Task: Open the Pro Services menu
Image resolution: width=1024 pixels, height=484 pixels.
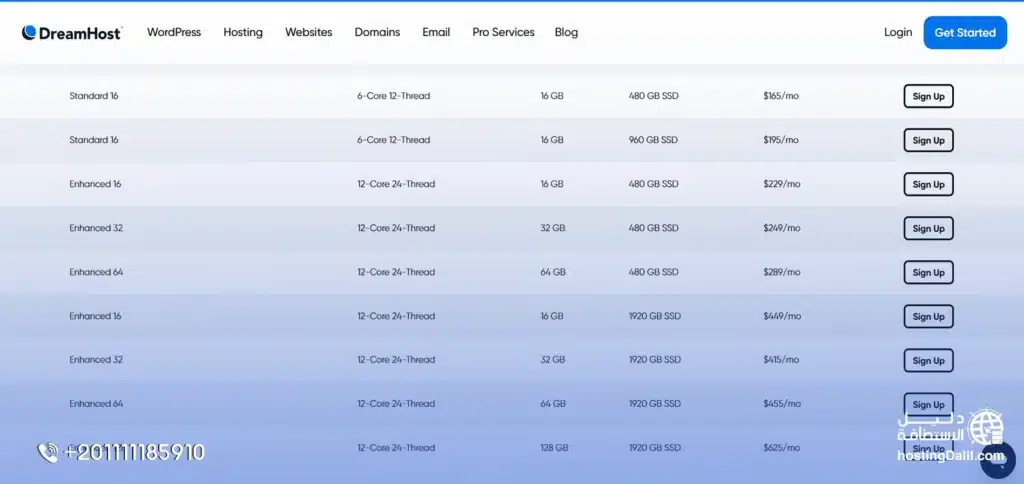Action: pyautogui.click(x=503, y=32)
